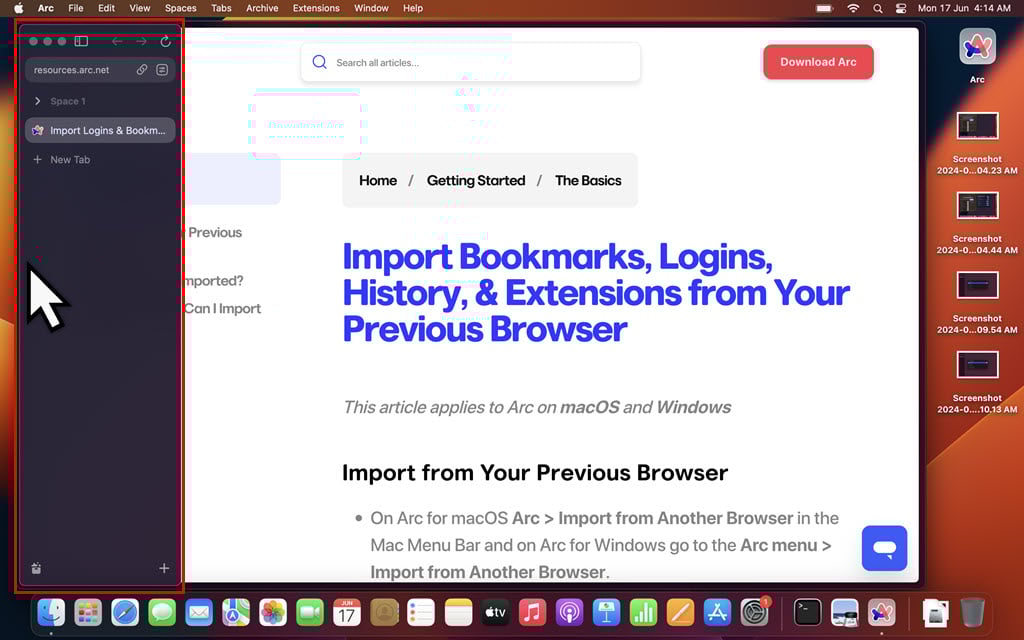Go forward with the right arrow
The height and width of the screenshot is (640, 1024).
point(141,41)
